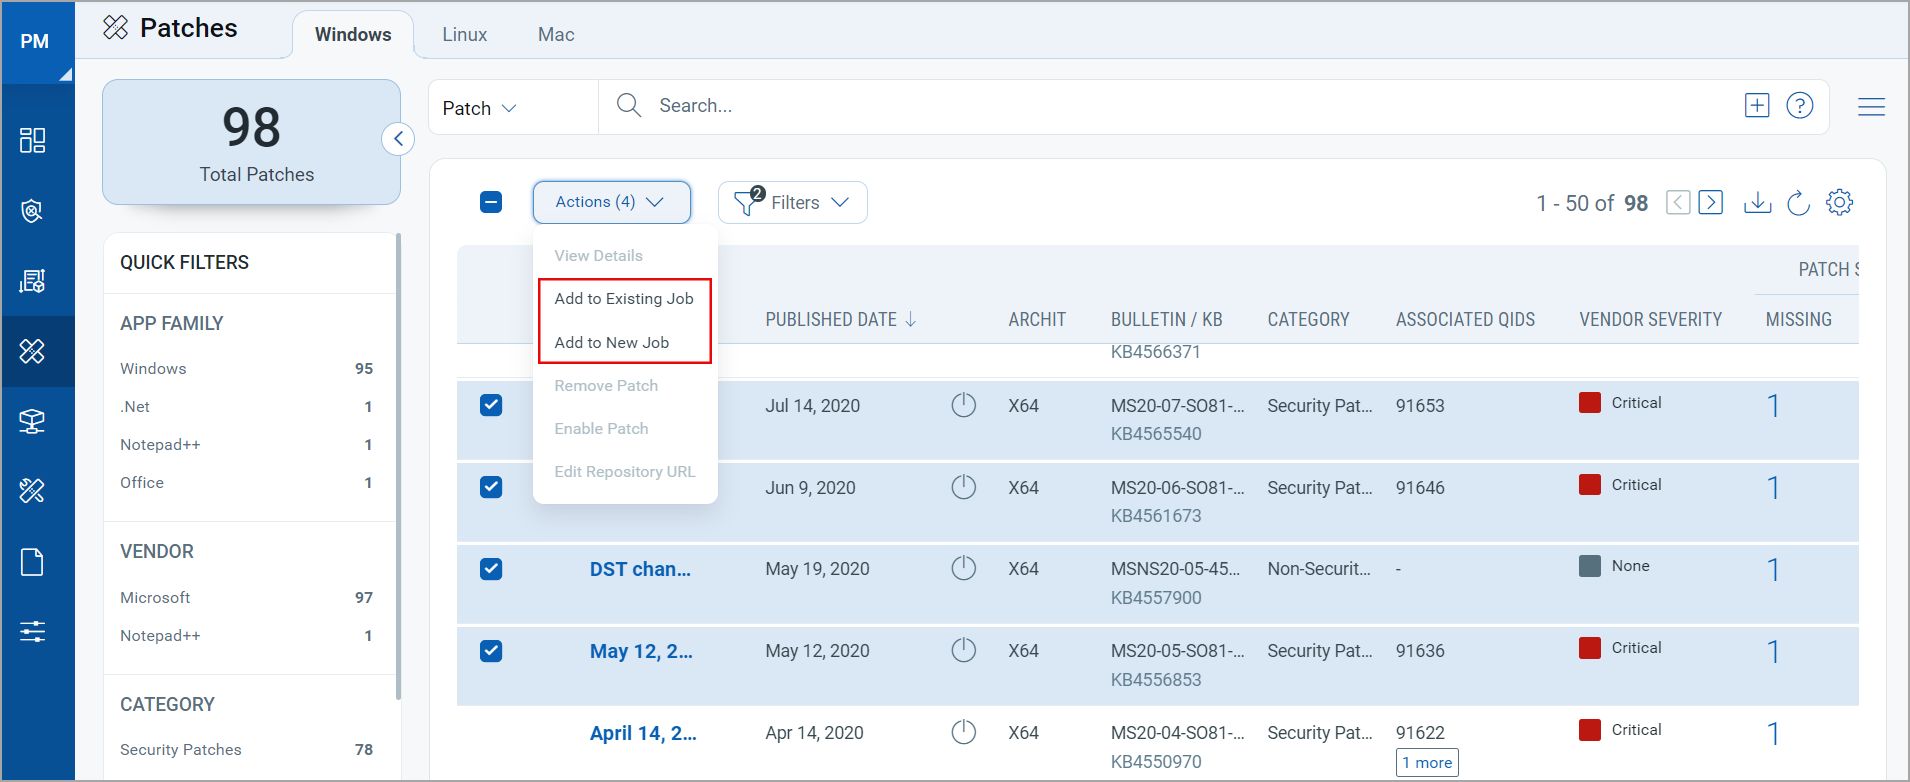Open table settings gear icon
The image size is (1910, 782).
pos(1839,202)
